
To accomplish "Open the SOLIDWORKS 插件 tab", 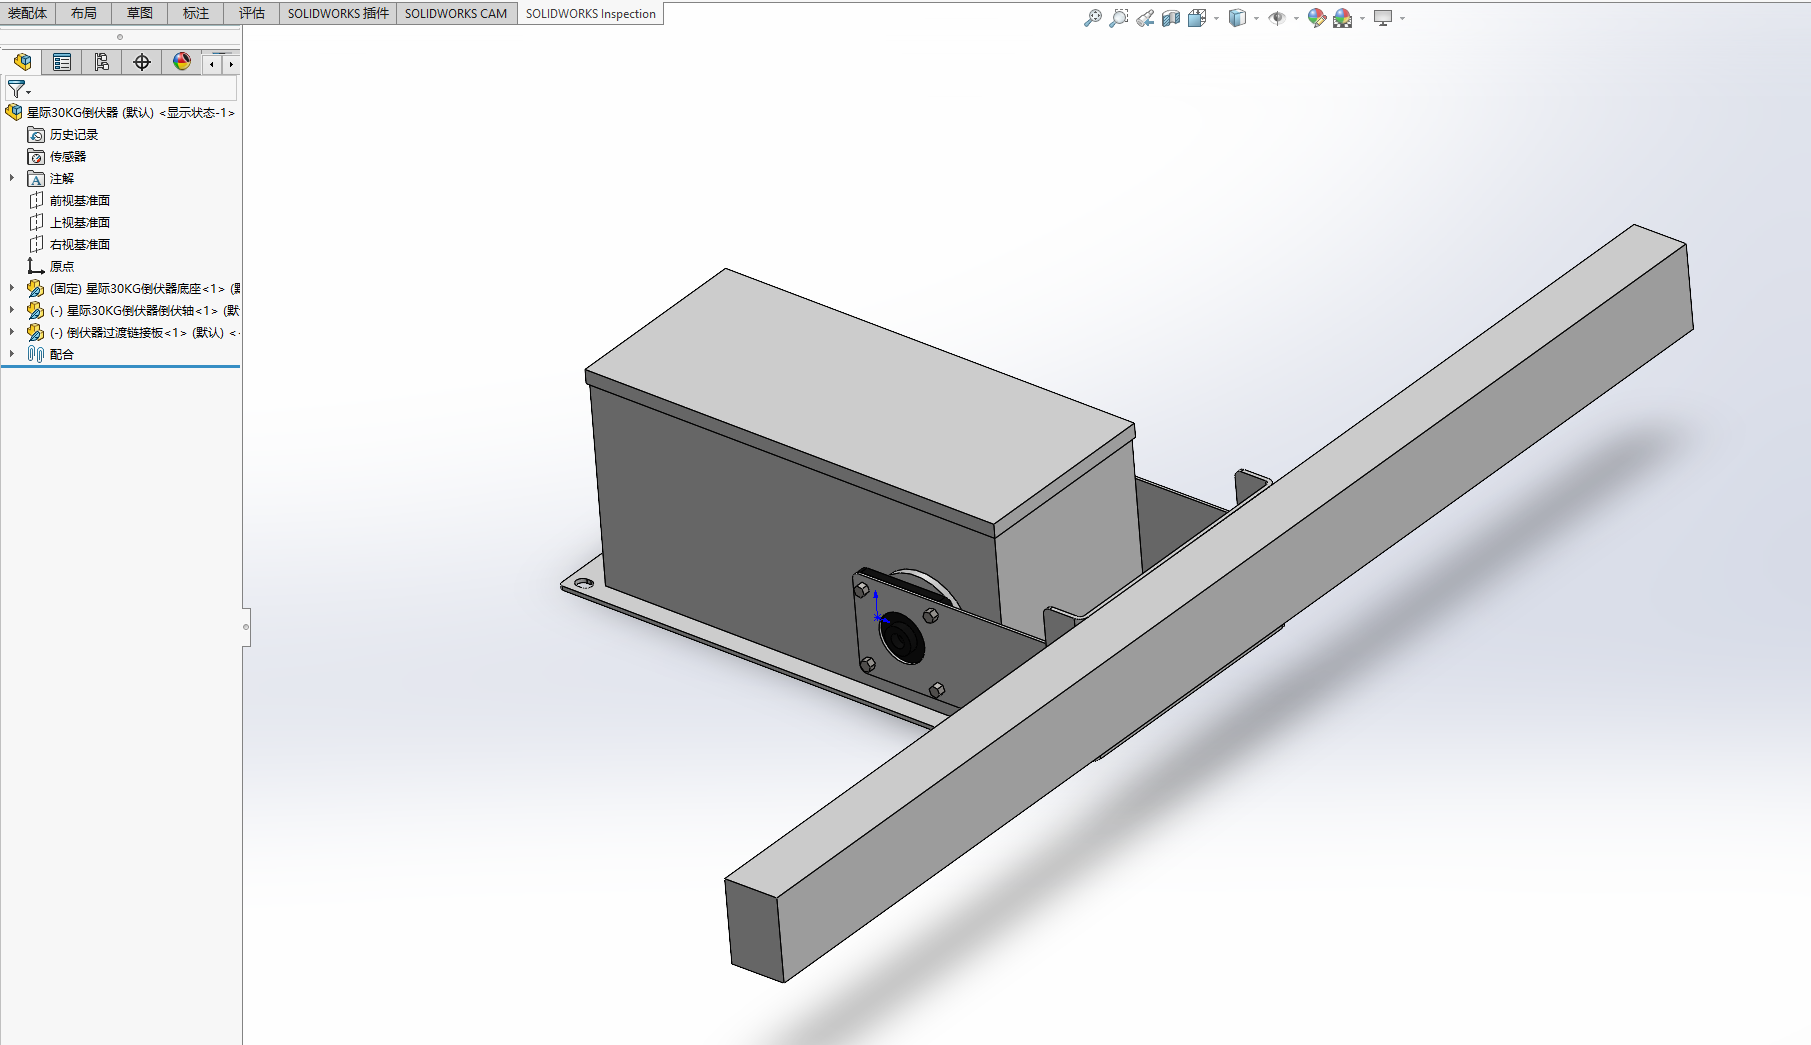I will (x=338, y=13).
